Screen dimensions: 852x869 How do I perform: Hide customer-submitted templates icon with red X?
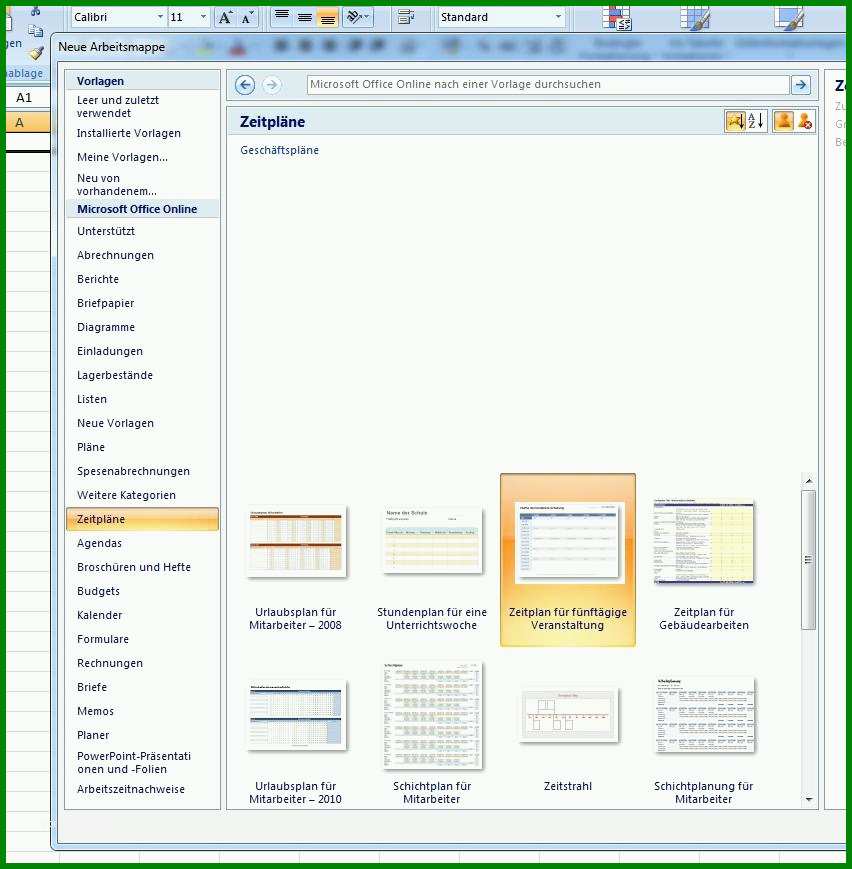point(804,121)
